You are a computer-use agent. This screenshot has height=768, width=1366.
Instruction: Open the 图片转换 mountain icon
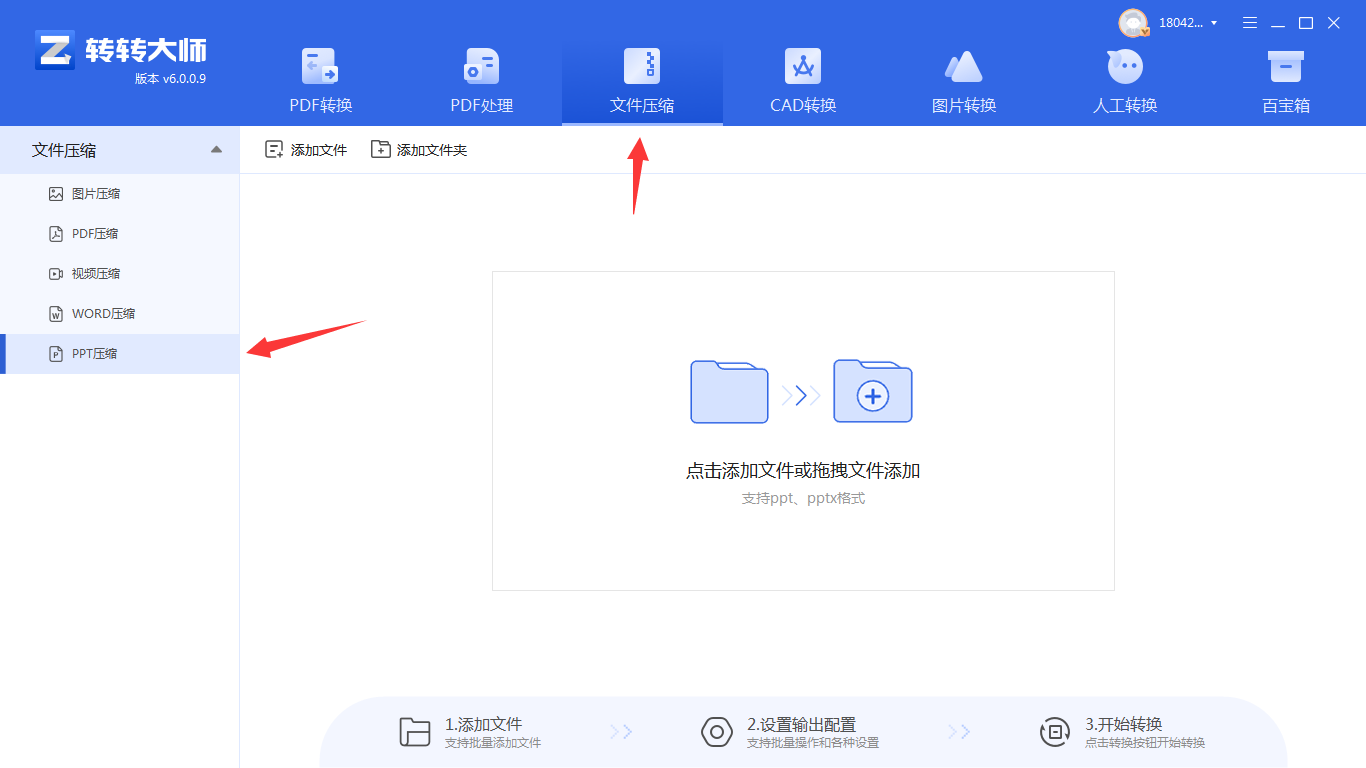[964, 66]
